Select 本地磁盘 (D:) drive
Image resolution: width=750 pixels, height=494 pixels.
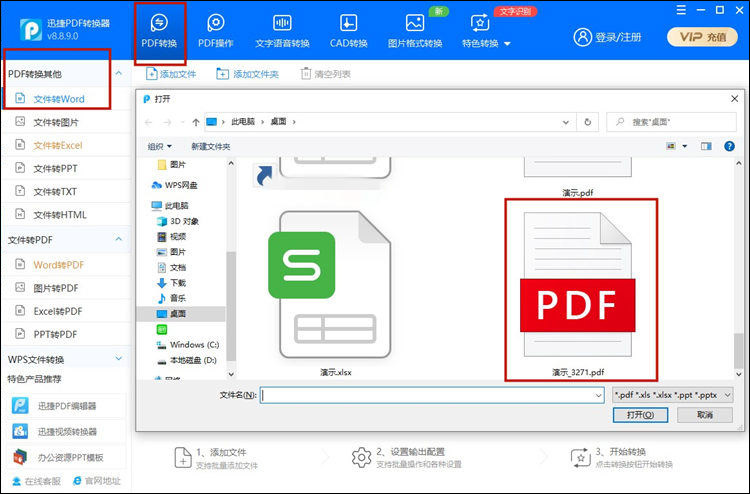coord(187,360)
